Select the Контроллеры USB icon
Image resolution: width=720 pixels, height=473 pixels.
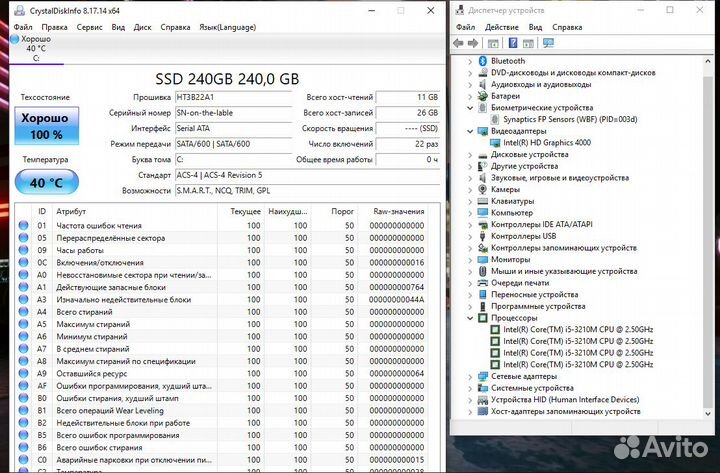(482, 236)
